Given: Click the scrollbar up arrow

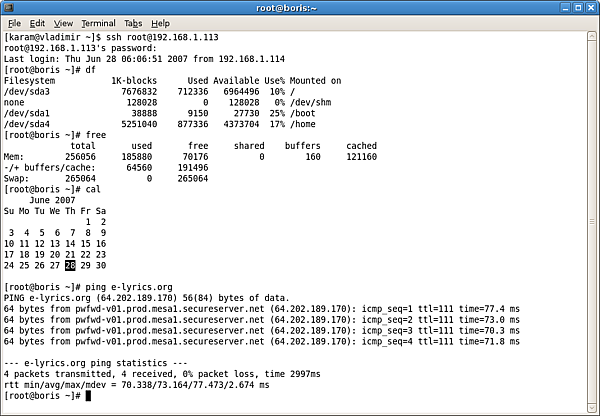Looking at the screenshot, I should [x=590, y=38].
